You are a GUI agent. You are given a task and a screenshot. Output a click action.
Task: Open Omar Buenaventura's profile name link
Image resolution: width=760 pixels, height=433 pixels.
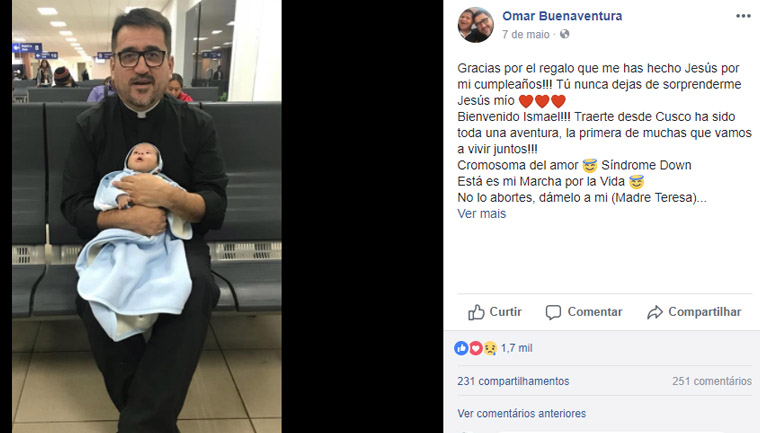[x=562, y=16]
